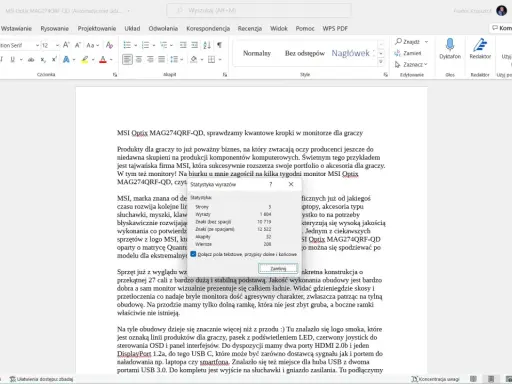
Task: Open Zaznacz select menu
Action: tap(411, 64)
